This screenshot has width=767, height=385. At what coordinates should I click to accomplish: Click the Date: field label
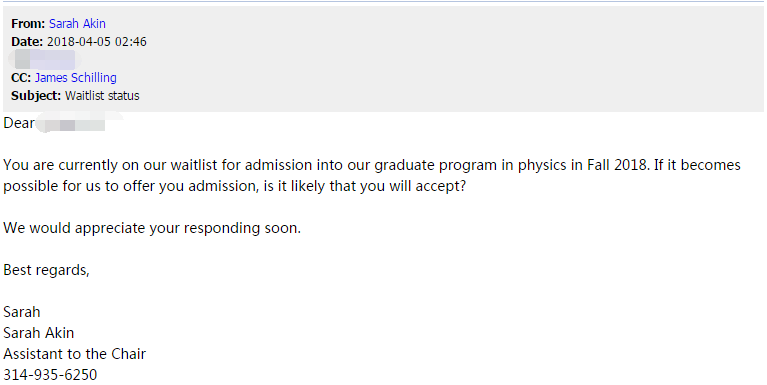point(27,42)
